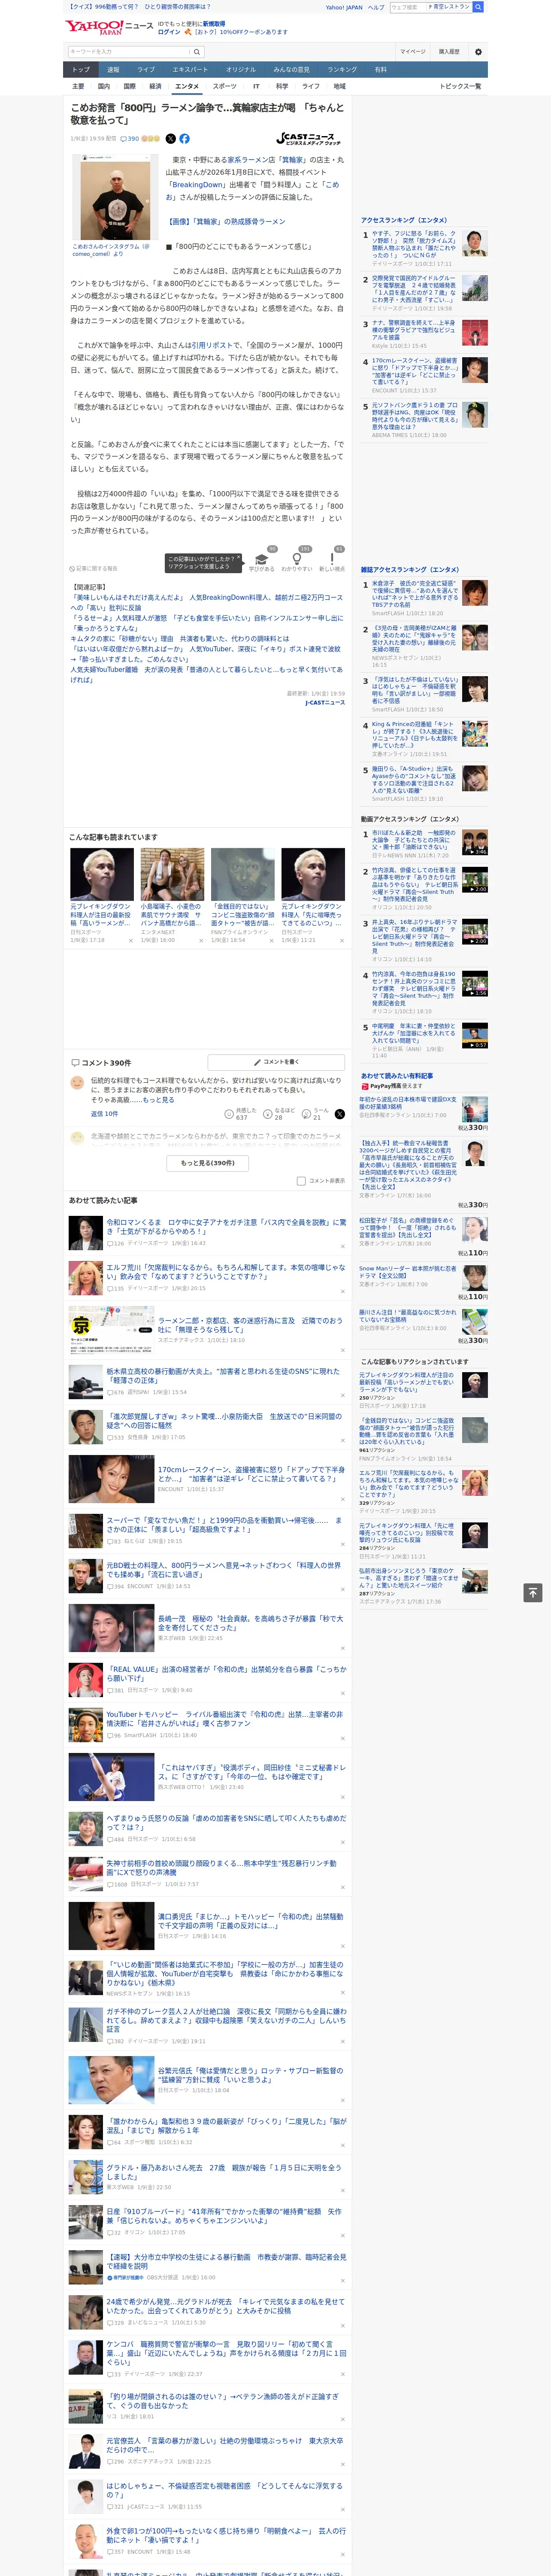React with わかりやすい lightbulb icon
This screenshot has height=2576, width=551.
tap(296, 559)
